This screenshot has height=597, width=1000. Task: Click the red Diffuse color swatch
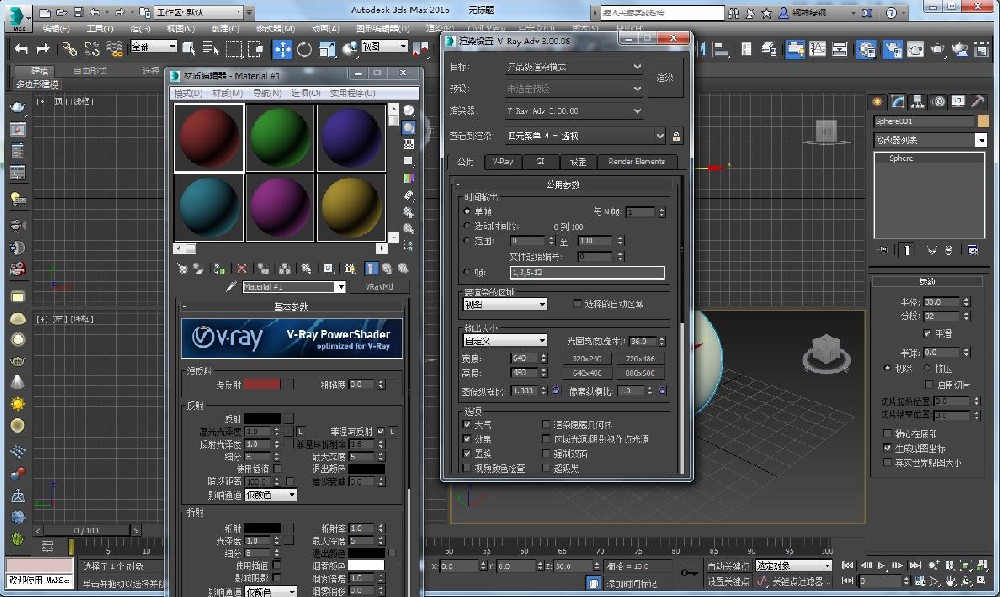coord(262,384)
